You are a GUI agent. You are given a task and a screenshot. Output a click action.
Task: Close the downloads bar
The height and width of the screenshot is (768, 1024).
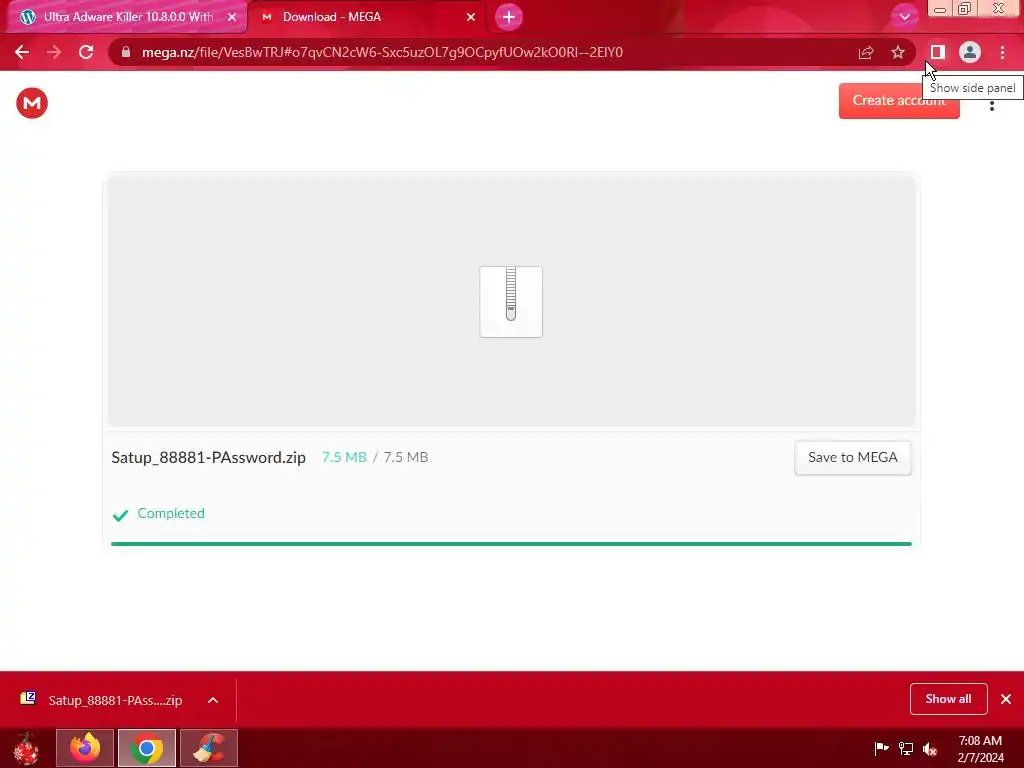coord(1006,699)
